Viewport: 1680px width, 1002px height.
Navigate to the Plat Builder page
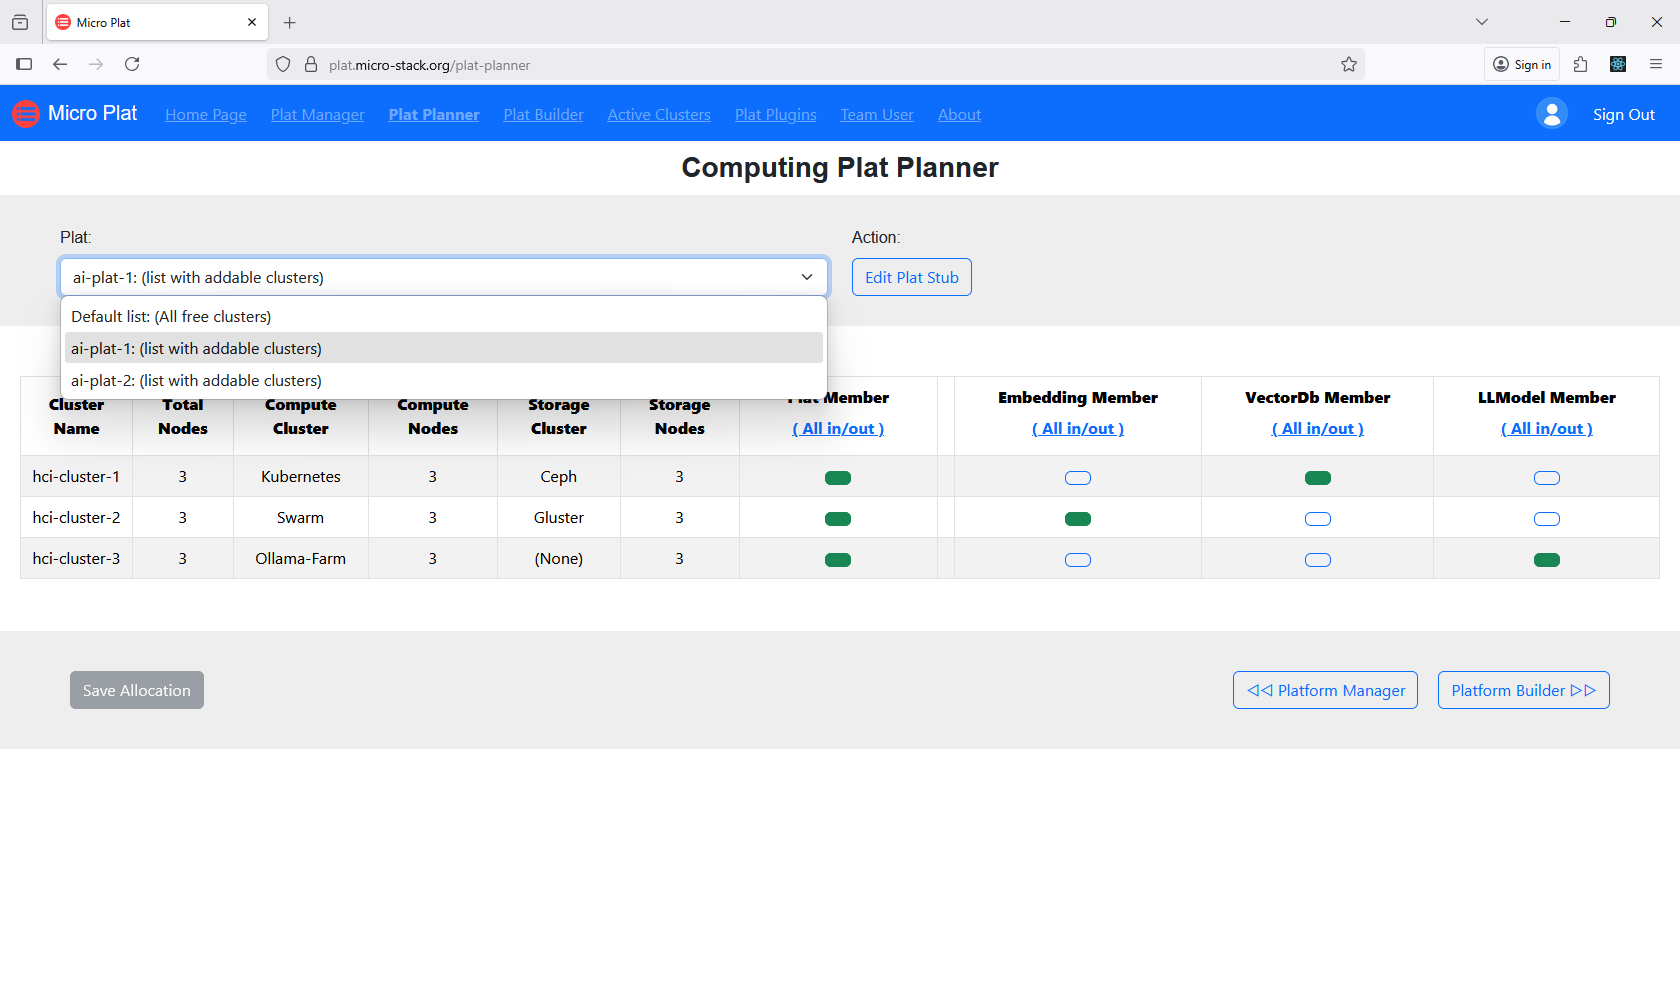coord(543,114)
